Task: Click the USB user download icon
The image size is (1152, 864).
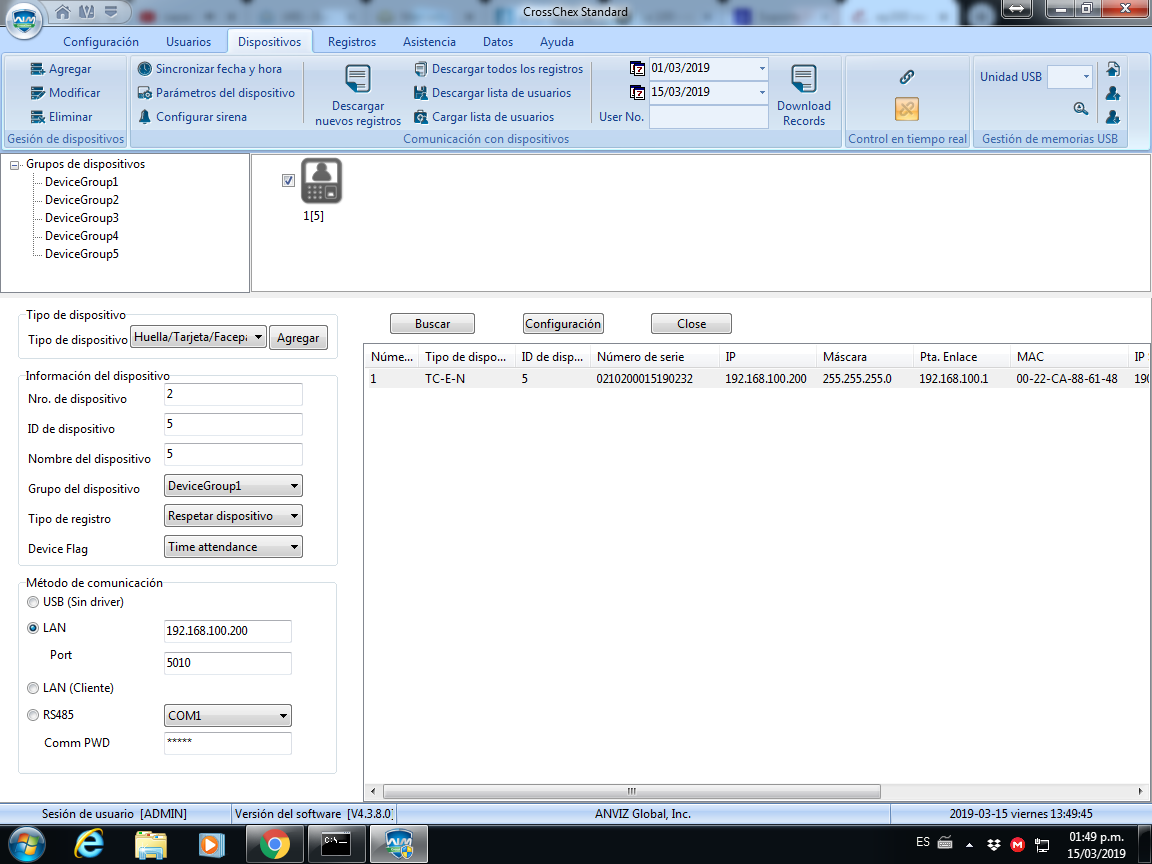Action: point(1113,117)
